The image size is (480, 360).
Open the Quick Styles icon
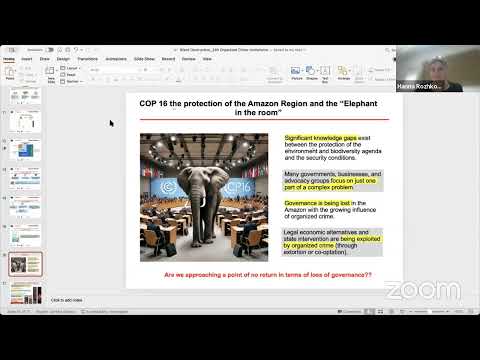point(359,73)
